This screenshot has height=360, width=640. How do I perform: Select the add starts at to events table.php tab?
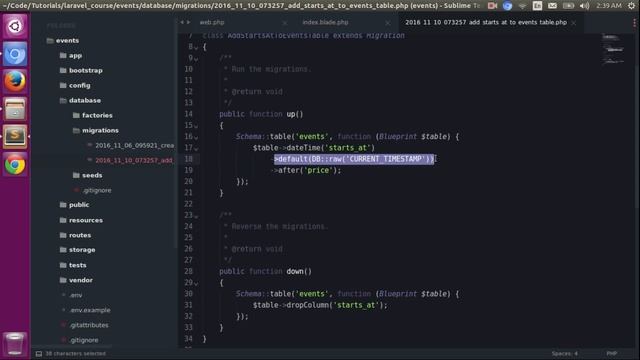point(486,22)
